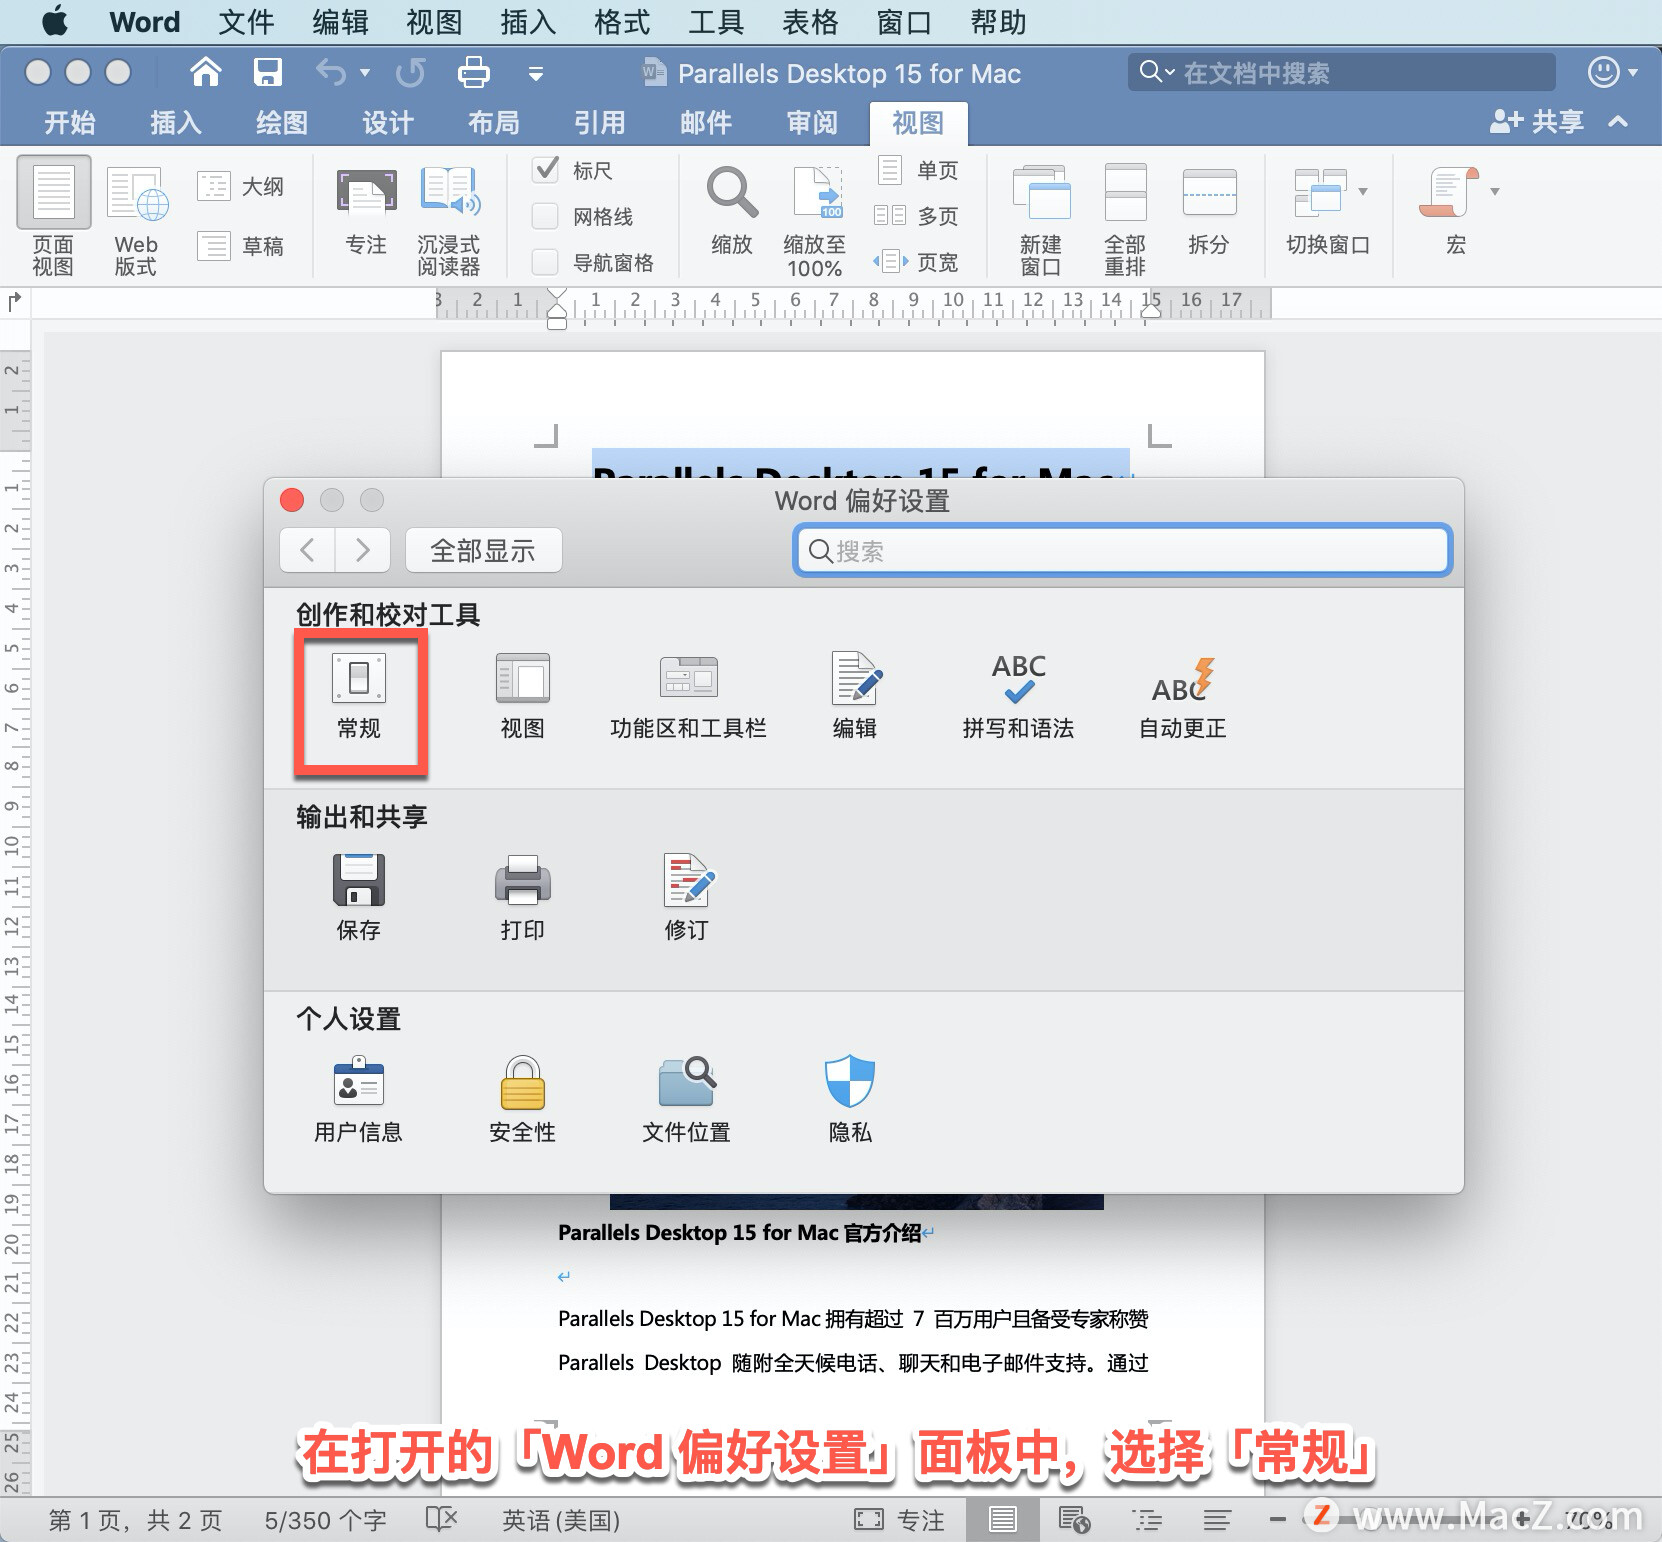The width and height of the screenshot is (1662, 1542).
Task: Click the 5/350 个字 word count
Action: 325,1520
